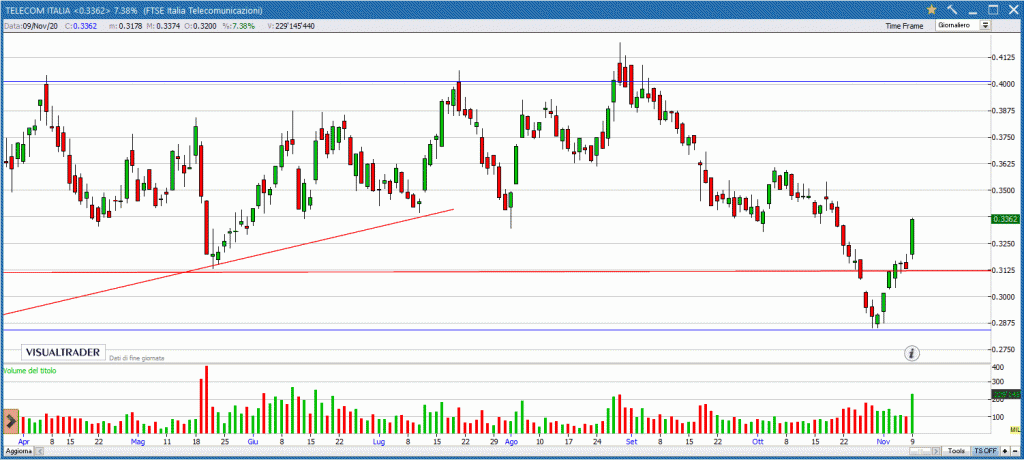Zoom out with the minus button
The image size is (1024, 460).
pyautogui.click(x=1015, y=452)
